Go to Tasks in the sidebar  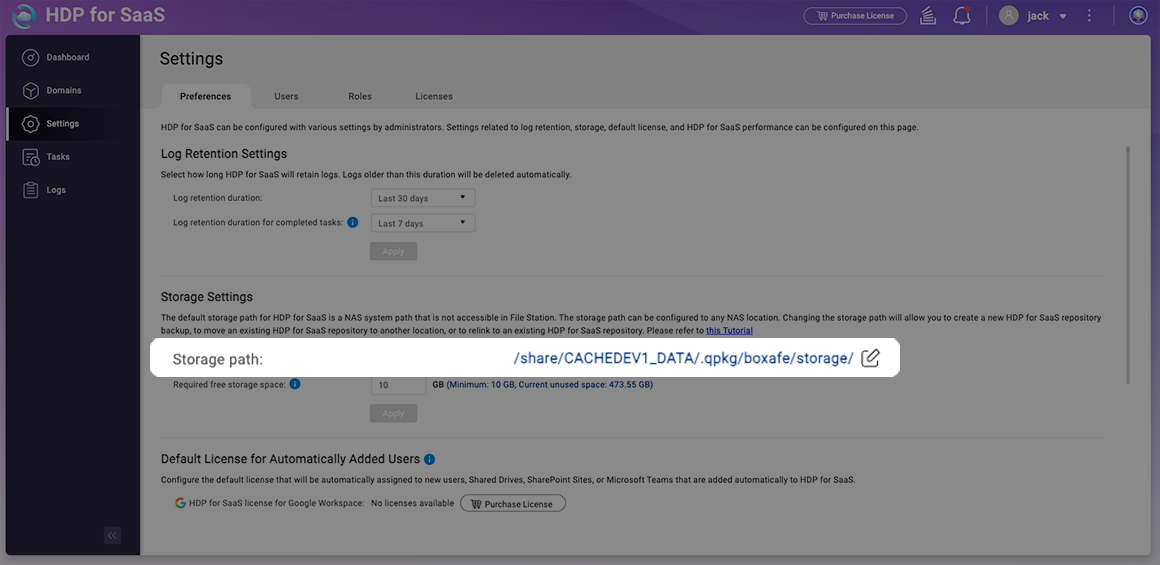click(58, 157)
